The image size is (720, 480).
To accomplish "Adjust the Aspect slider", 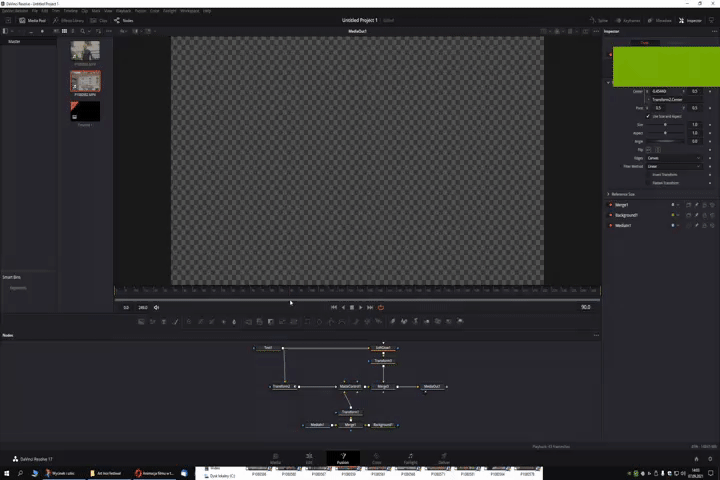I will [665, 133].
